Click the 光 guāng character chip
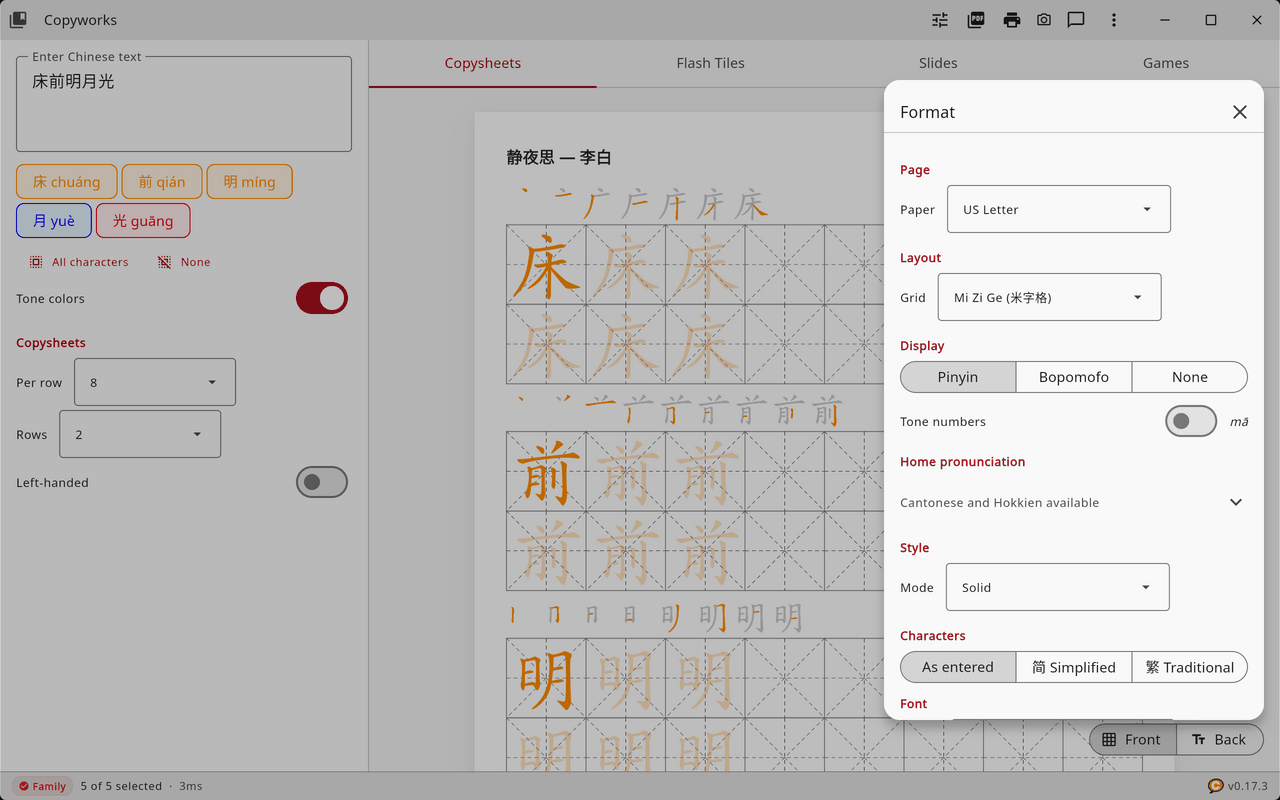 pos(143,221)
